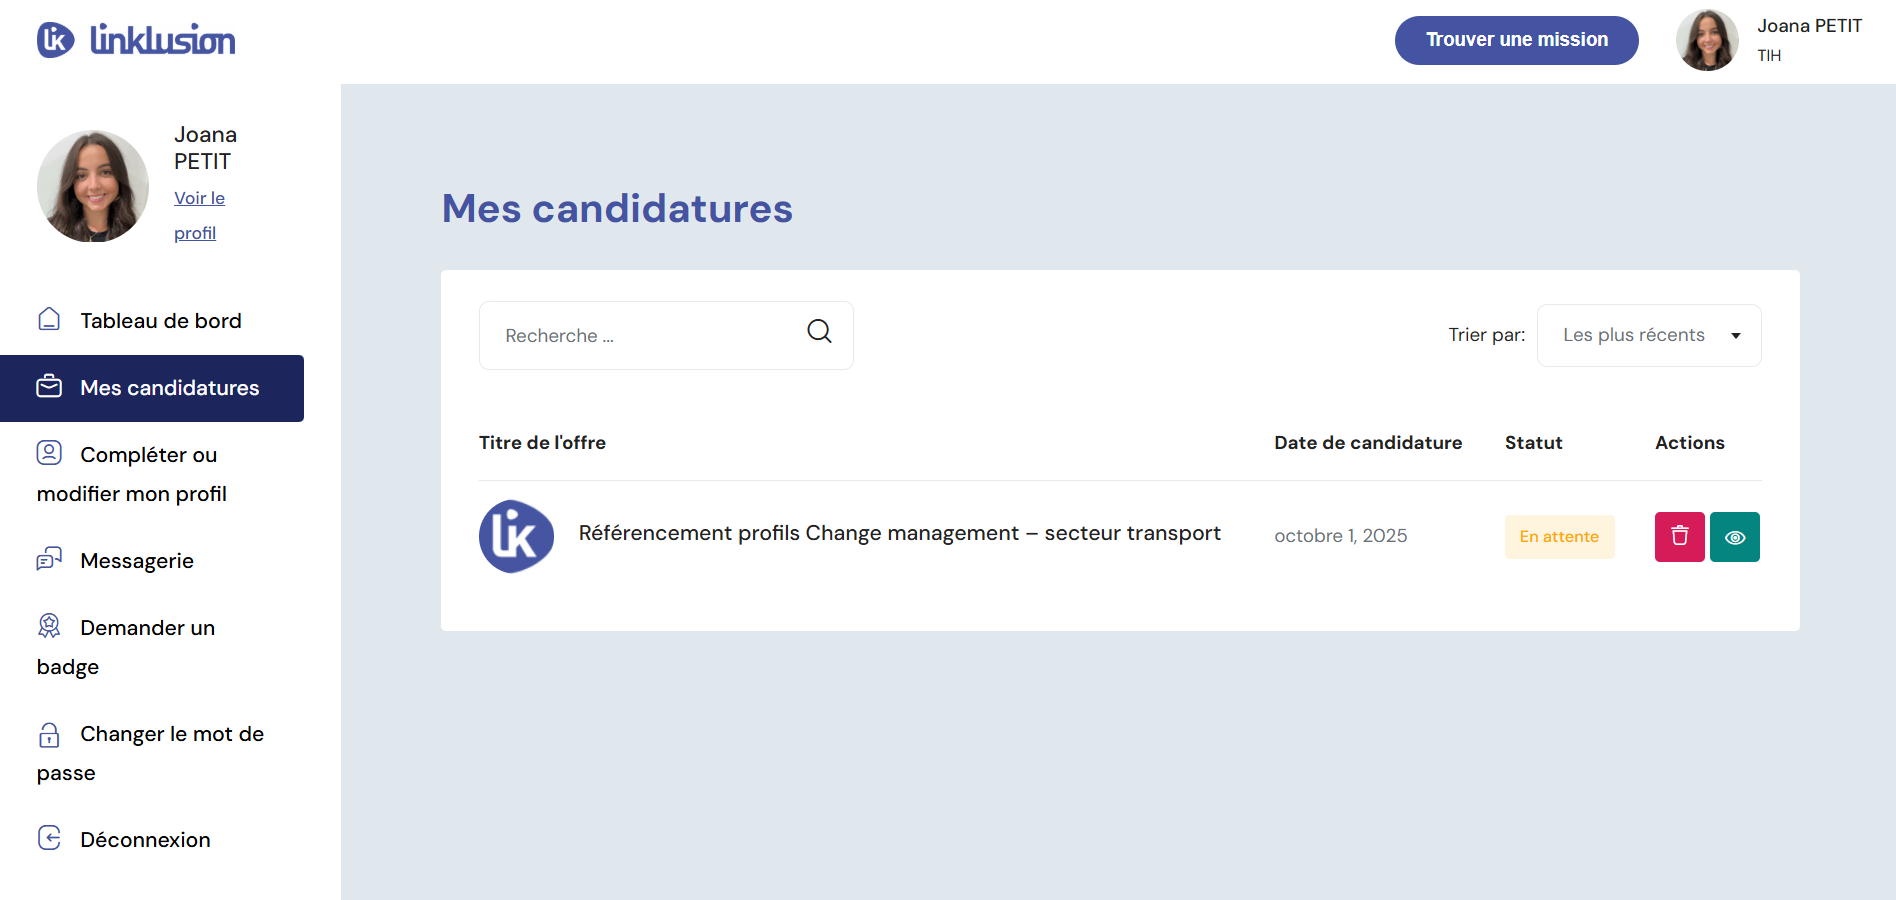Click the search magnifier icon
Viewport: 1896px width, 900px height.
(x=819, y=331)
